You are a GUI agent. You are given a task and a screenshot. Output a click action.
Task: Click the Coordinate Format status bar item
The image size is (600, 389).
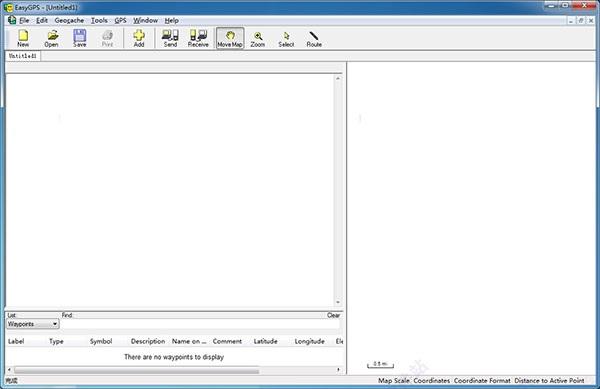click(482, 381)
